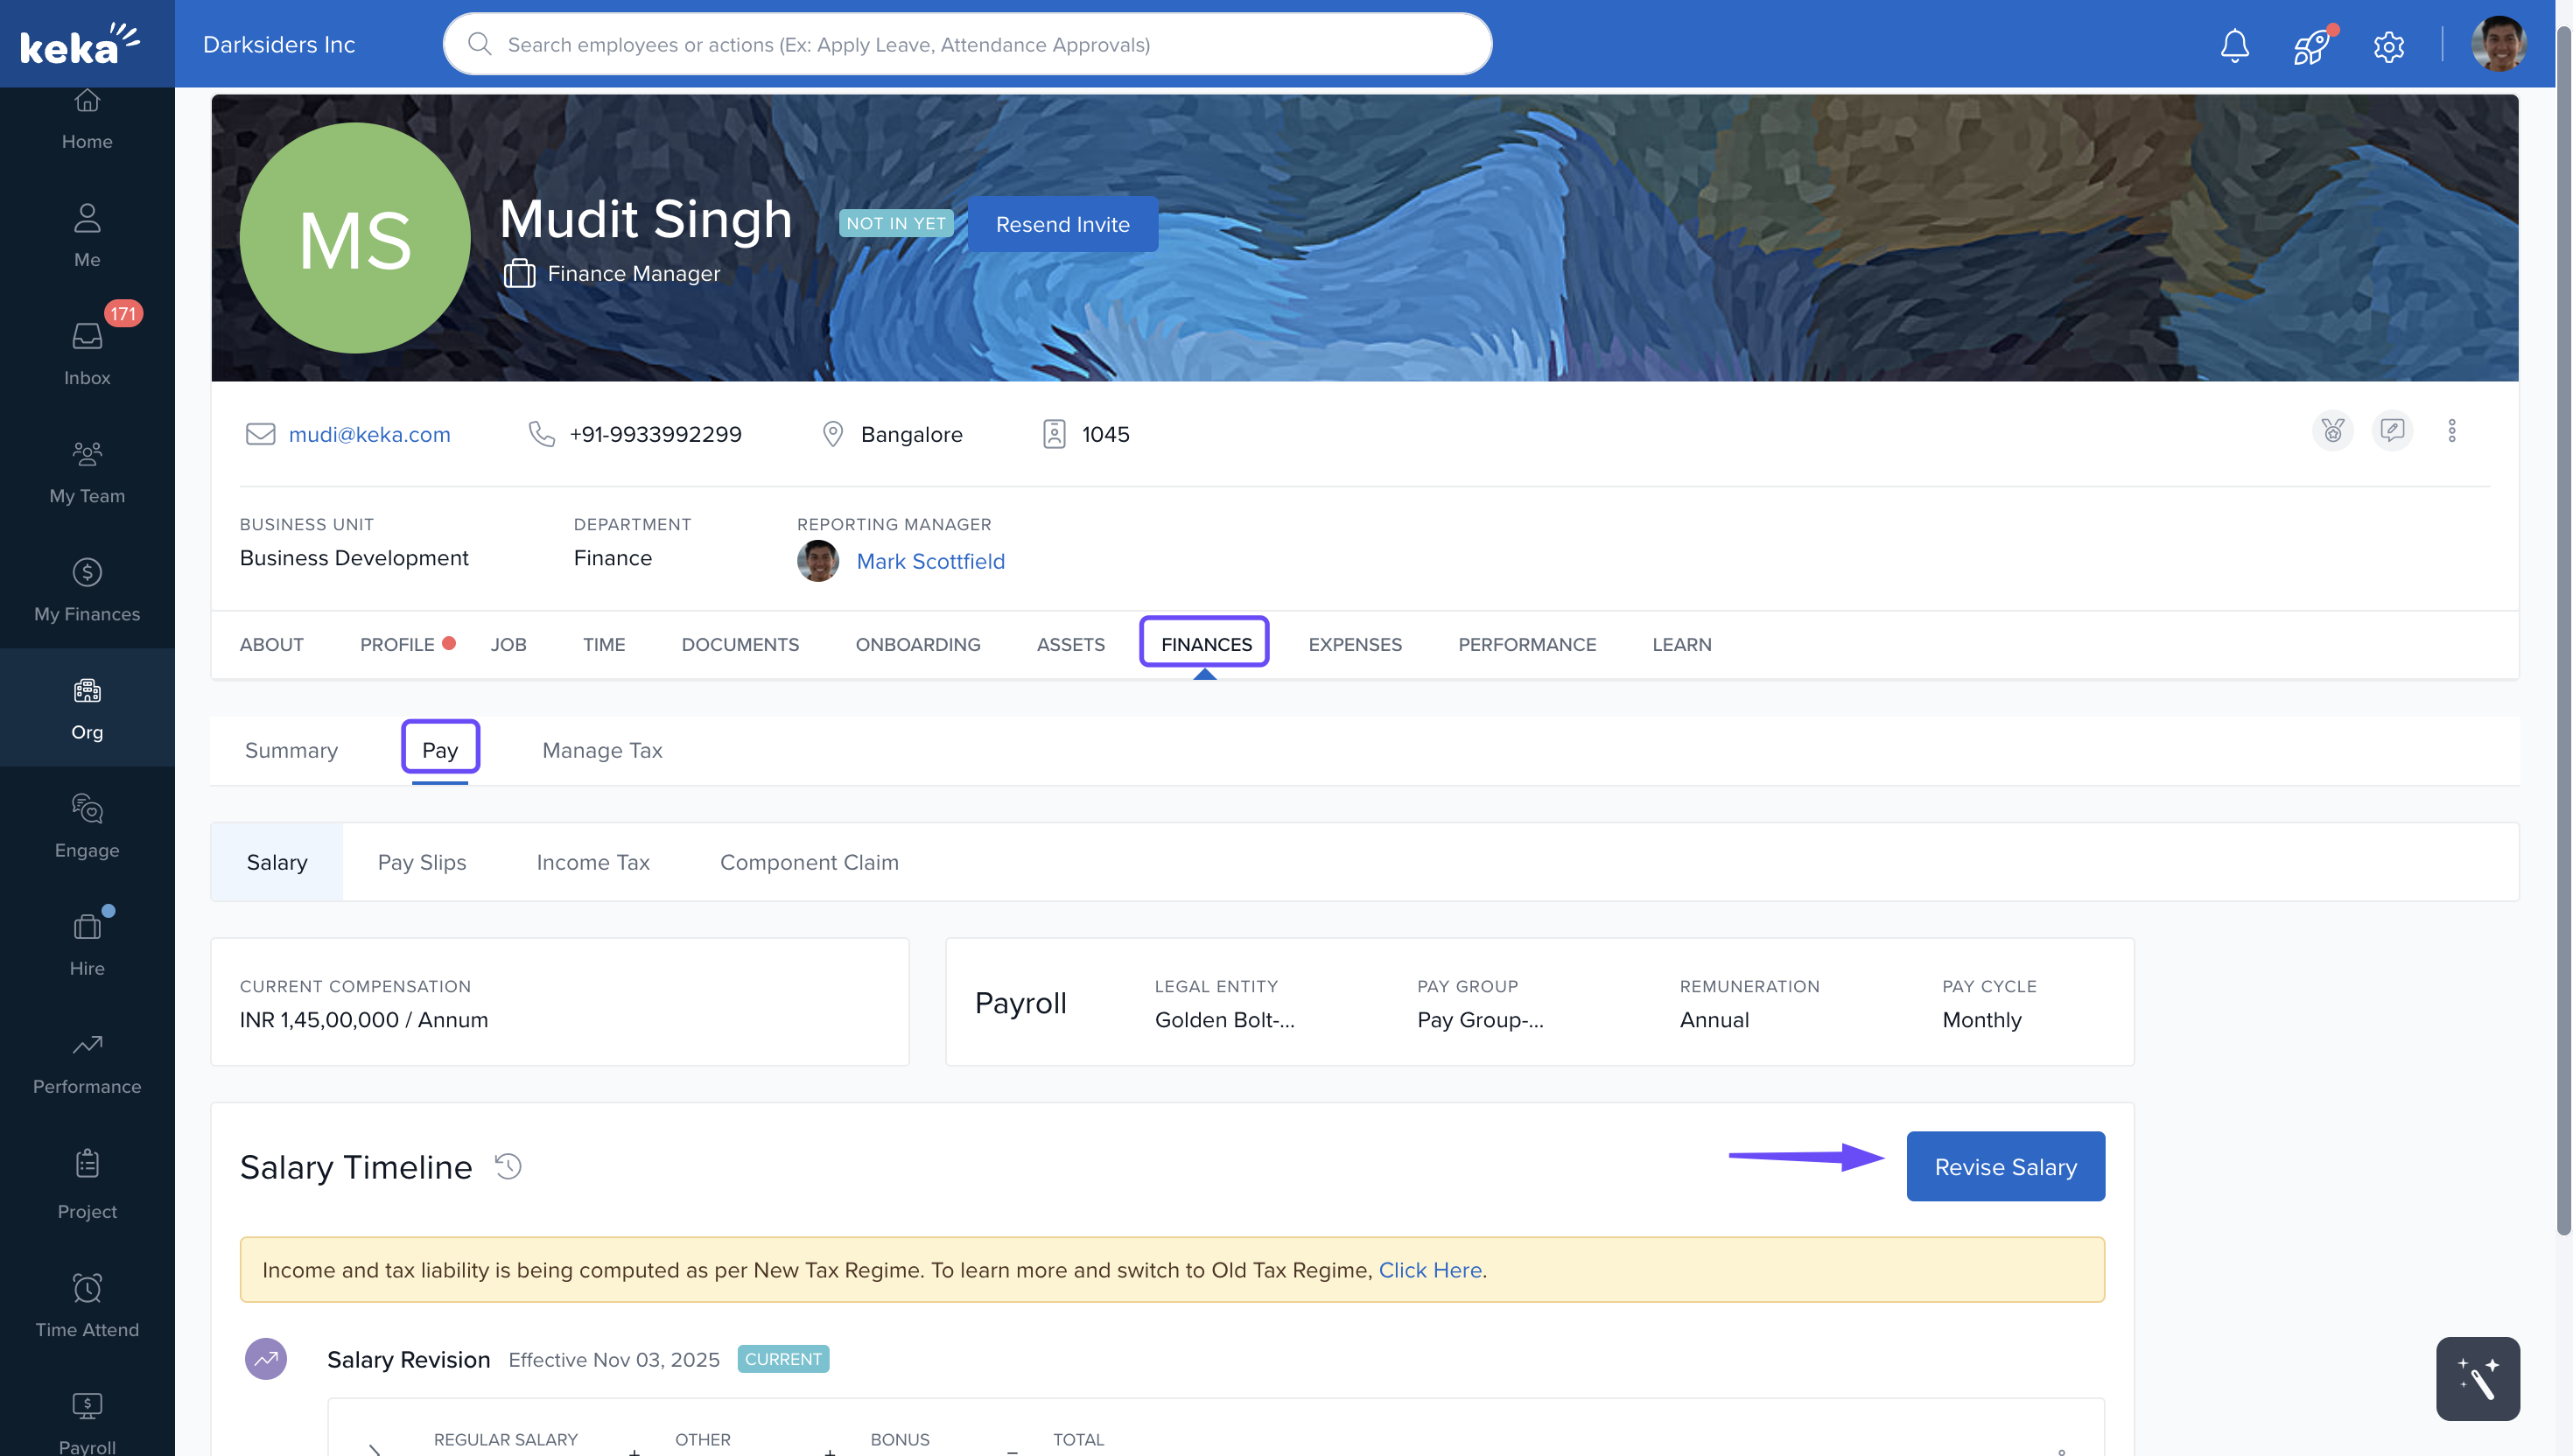The width and height of the screenshot is (2573, 1456).
Task: Click the Salary Timeline history icon
Action: (x=508, y=1166)
